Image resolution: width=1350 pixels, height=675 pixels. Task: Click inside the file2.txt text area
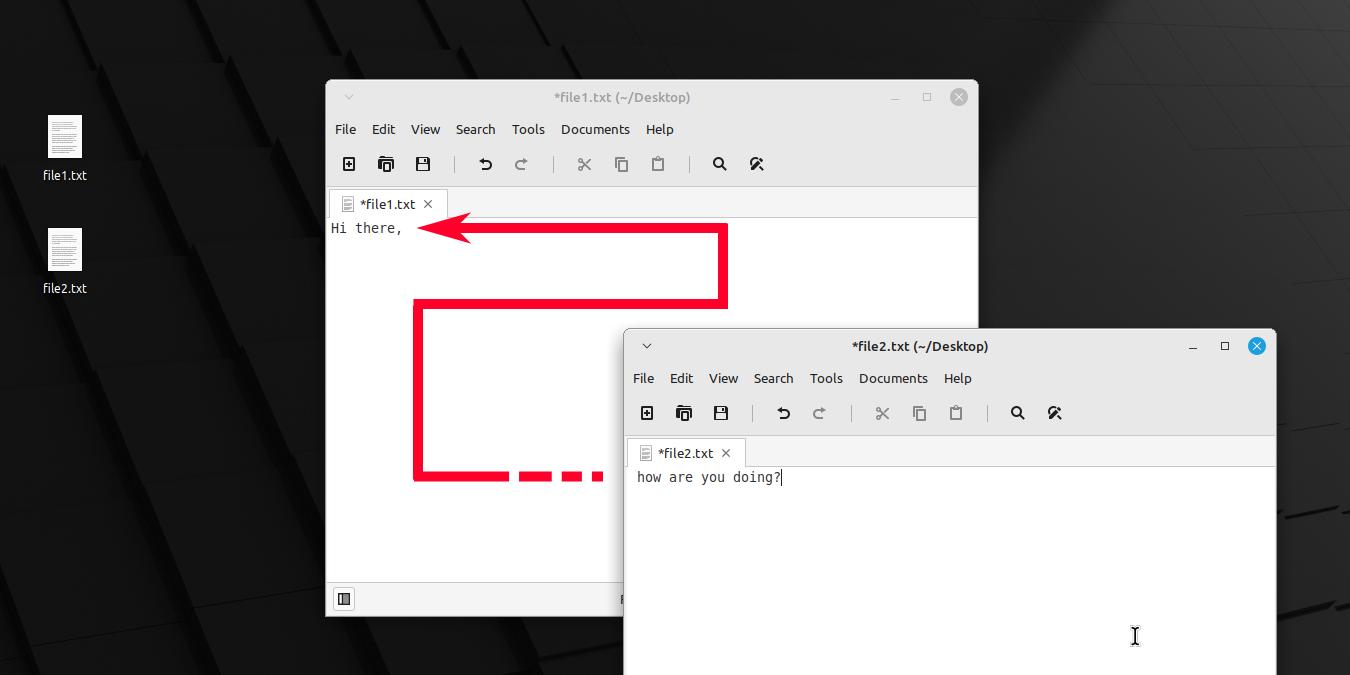[x=950, y=550]
